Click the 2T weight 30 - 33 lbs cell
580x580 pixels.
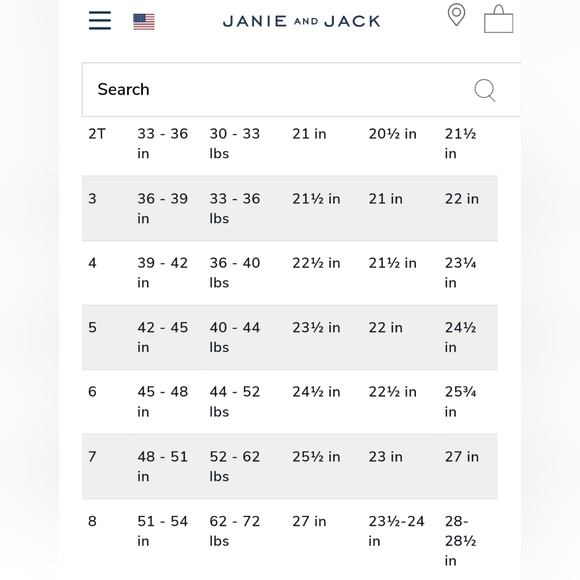coord(235,144)
